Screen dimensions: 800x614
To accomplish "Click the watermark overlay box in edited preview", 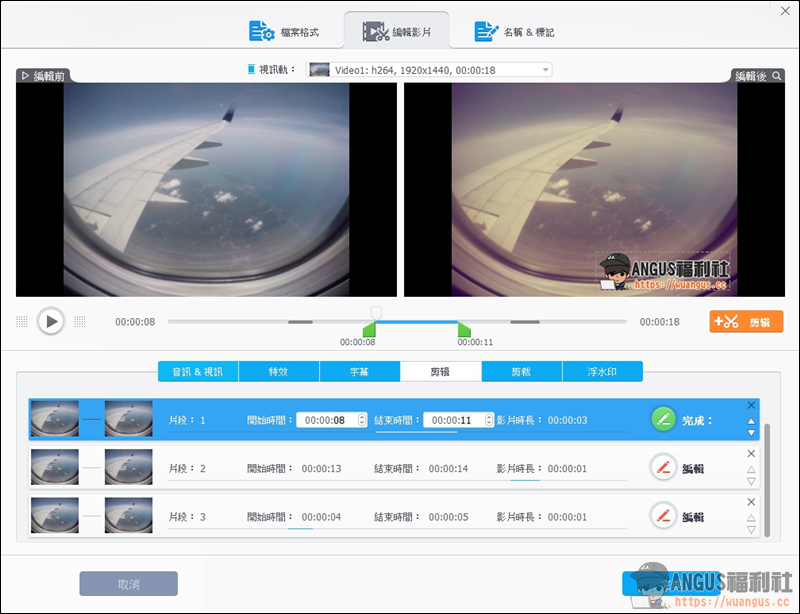I will tap(663, 272).
